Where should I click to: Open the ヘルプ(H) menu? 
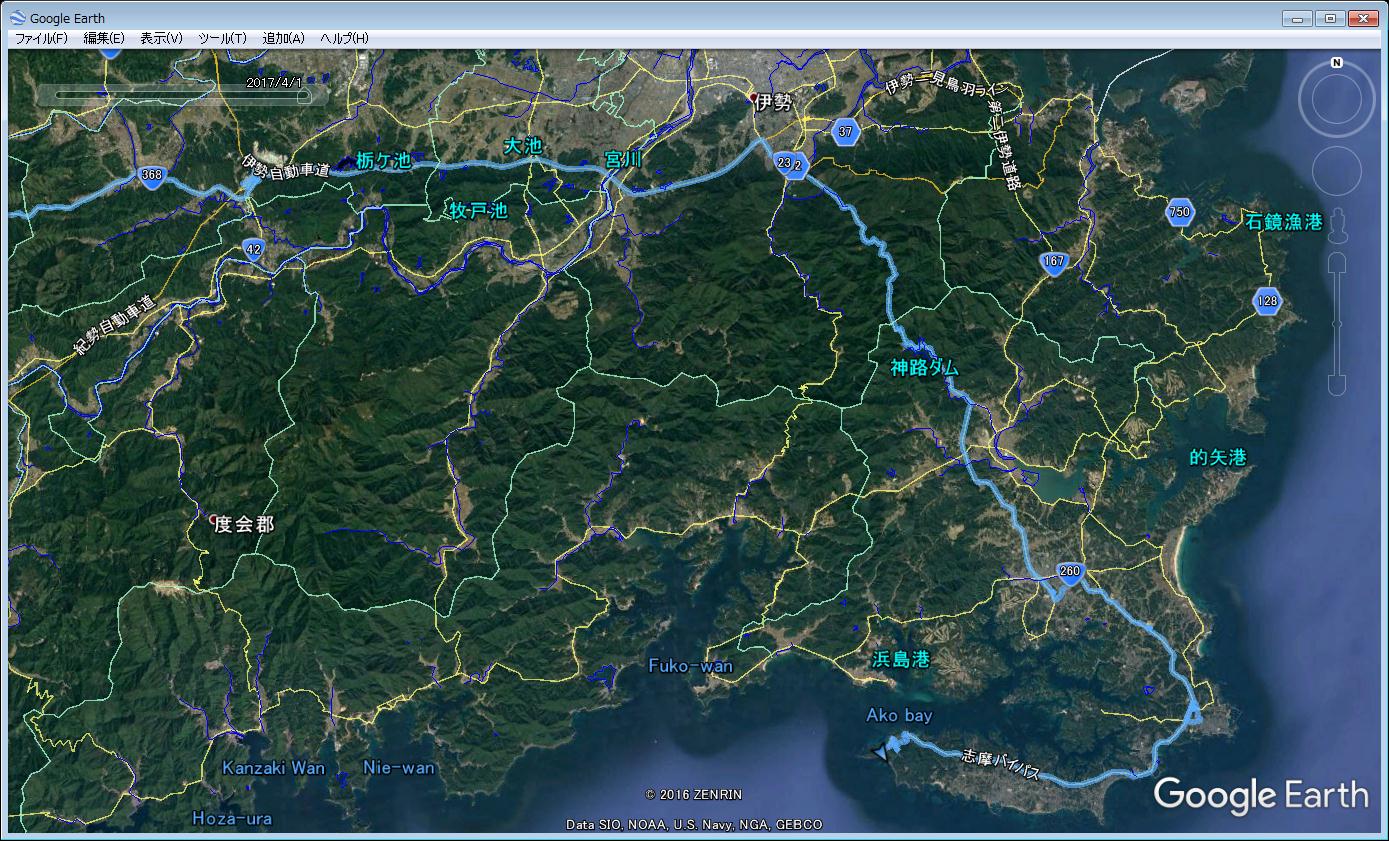point(344,38)
